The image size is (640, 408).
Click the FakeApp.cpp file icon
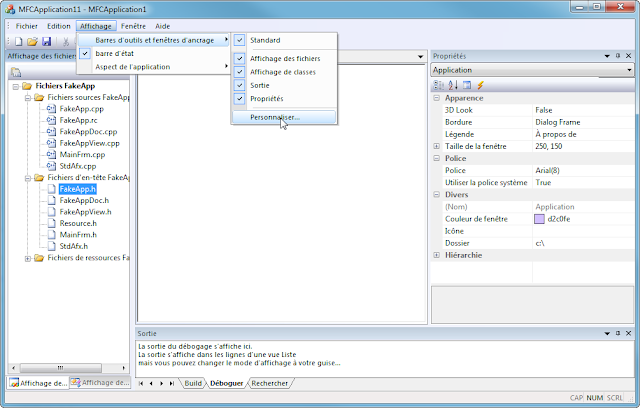pyautogui.click(x=51, y=109)
